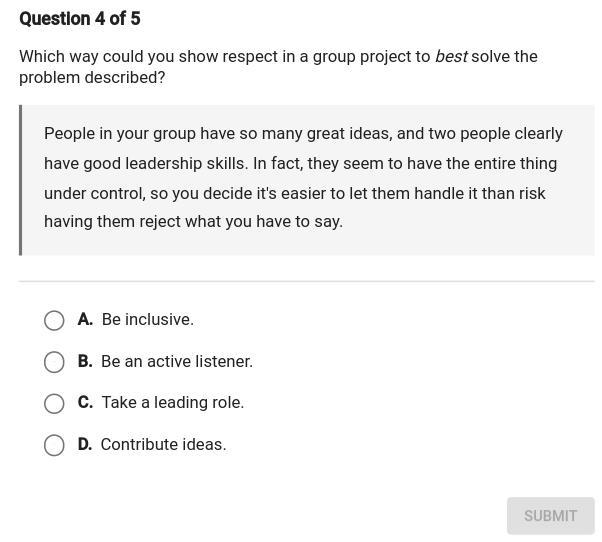Click the bold letter "A." answer label
The image size is (602, 542).
tap(85, 320)
